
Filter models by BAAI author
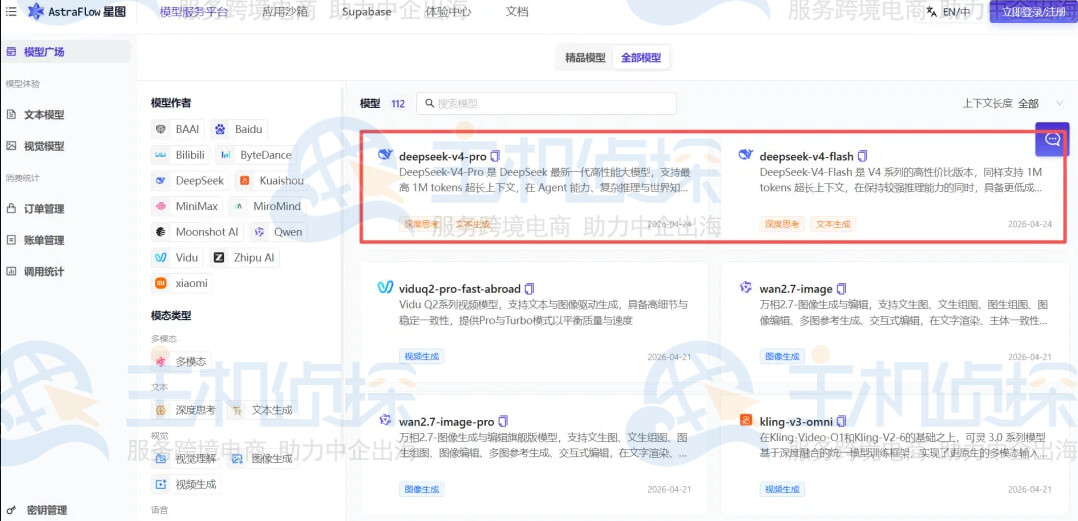point(177,129)
